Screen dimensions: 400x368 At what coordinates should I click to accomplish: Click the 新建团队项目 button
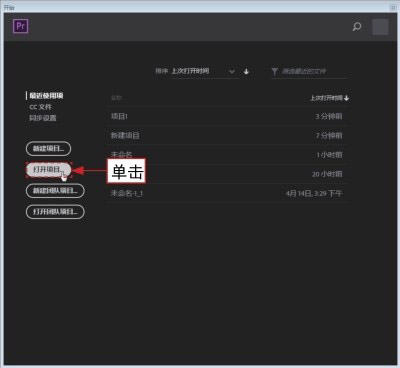click(x=55, y=191)
